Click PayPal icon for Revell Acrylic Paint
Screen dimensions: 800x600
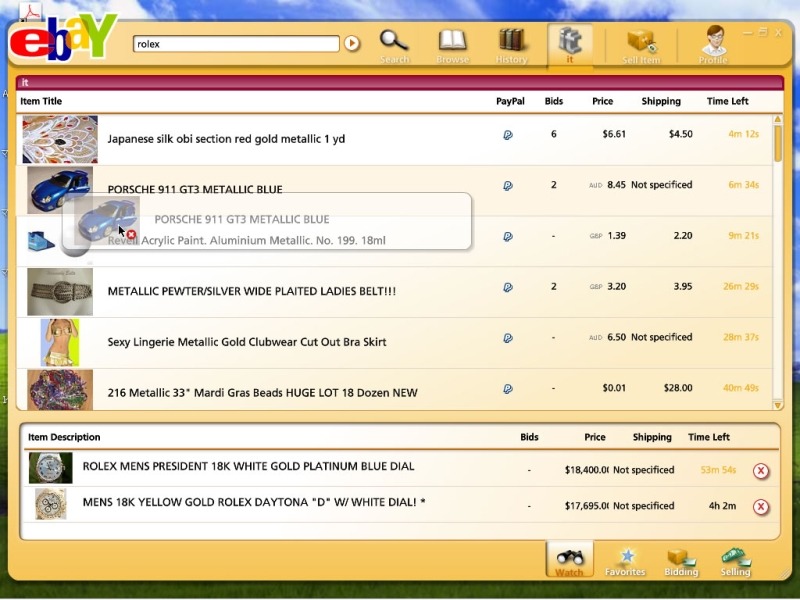(x=508, y=236)
